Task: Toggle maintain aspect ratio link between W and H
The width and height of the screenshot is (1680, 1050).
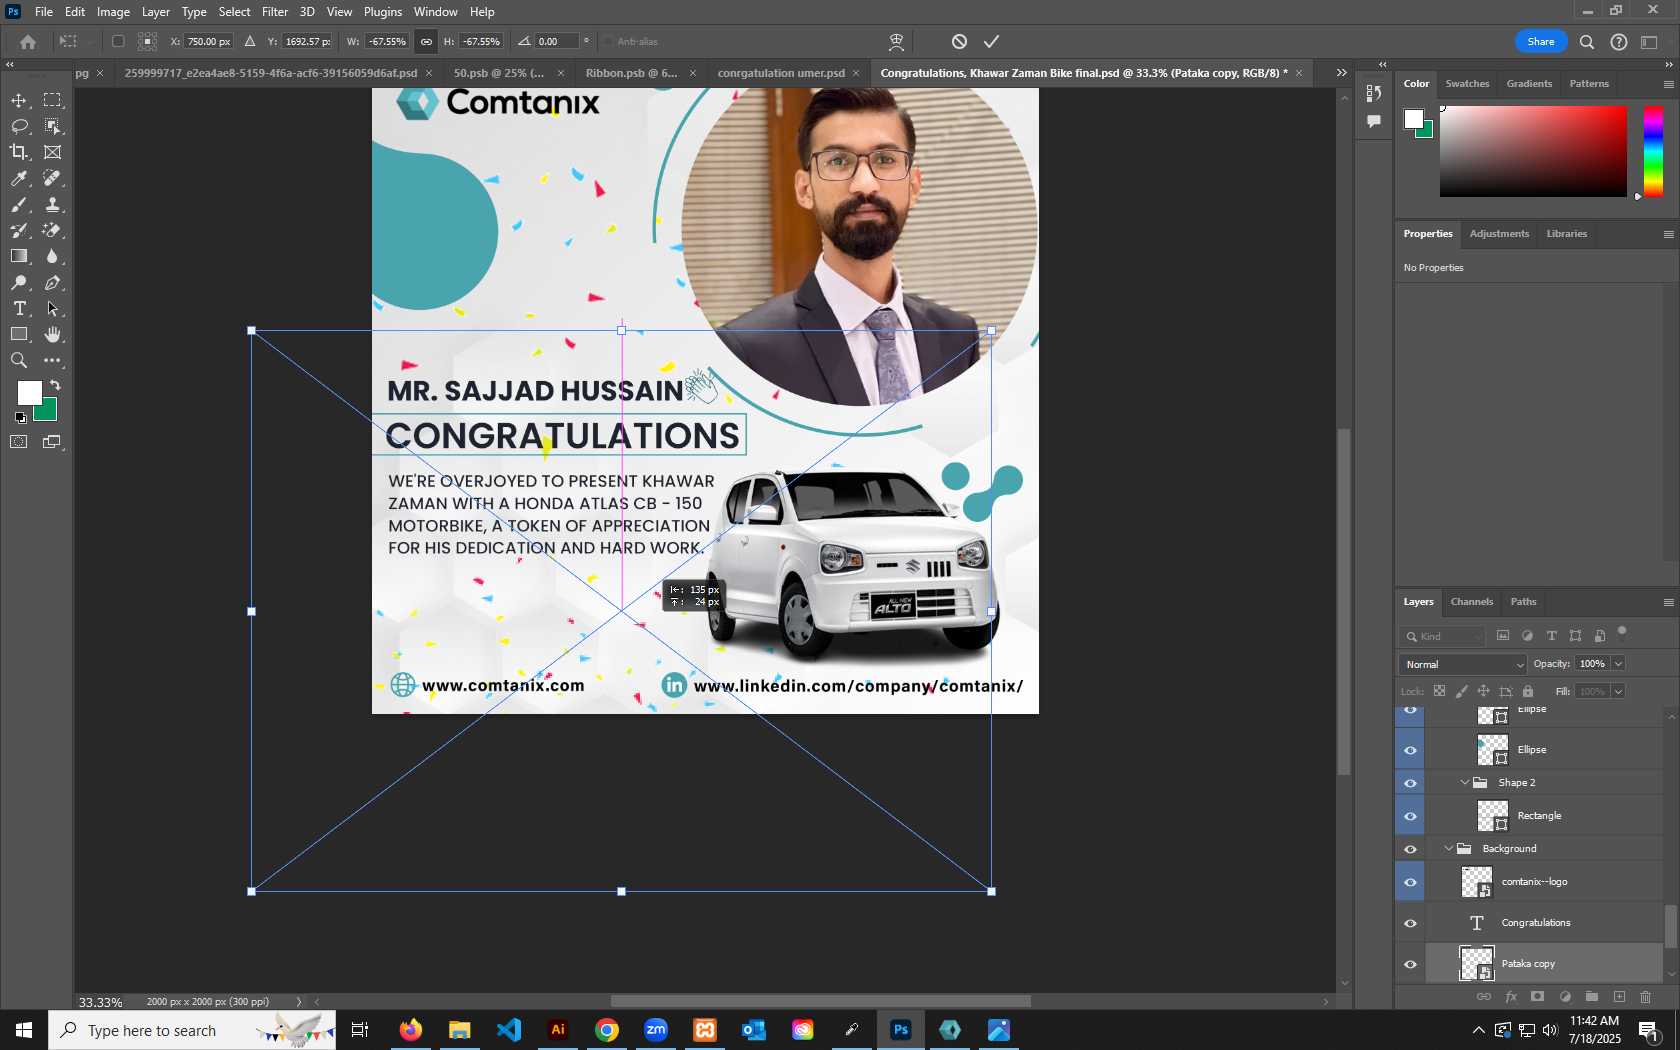Action: pyautogui.click(x=426, y=42)
